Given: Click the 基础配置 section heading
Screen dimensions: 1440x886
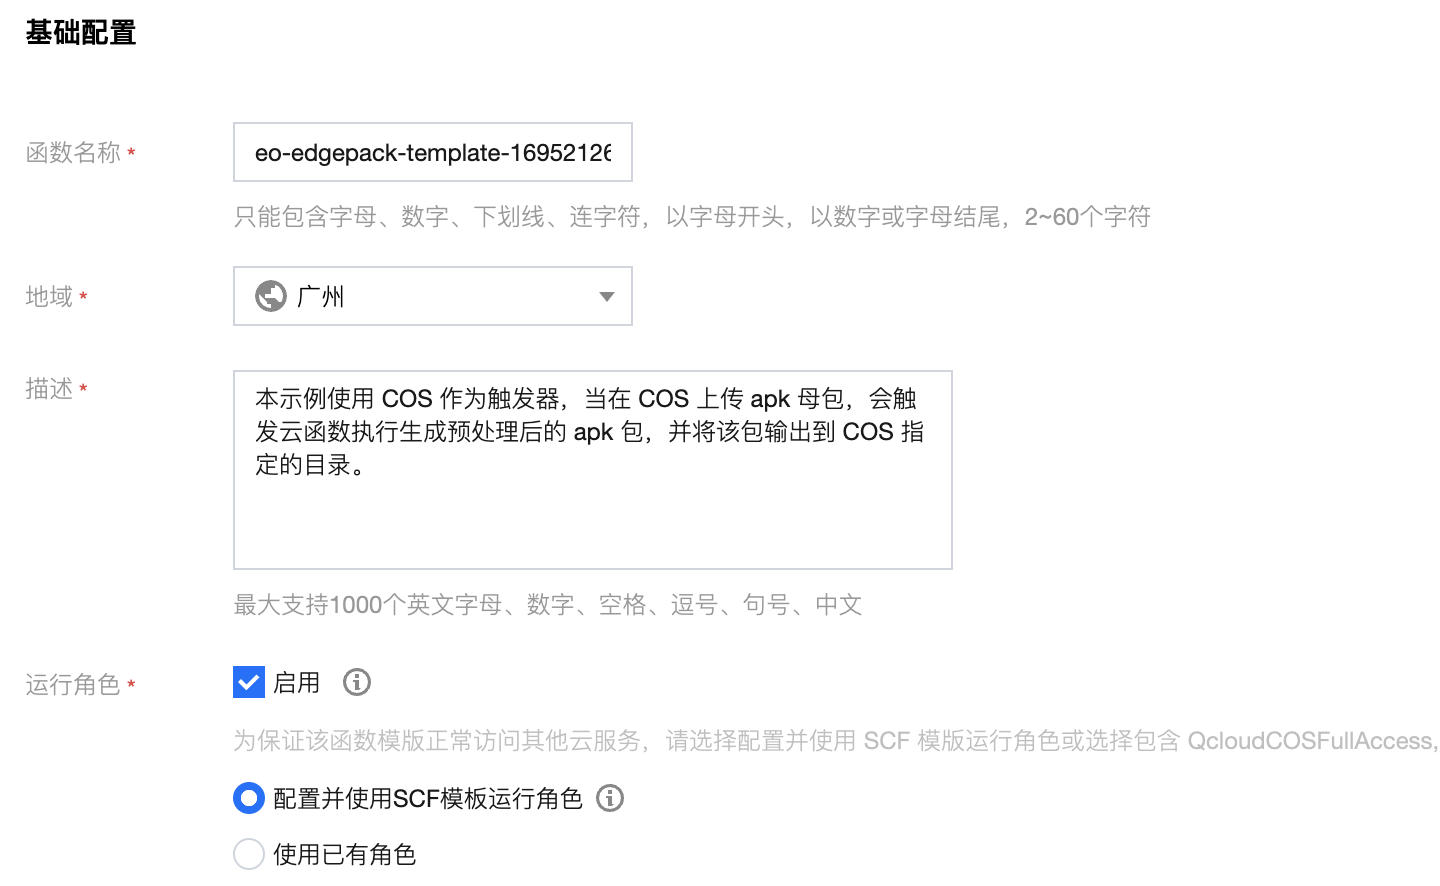Looking at the screenshot, I should coord(81,33).
